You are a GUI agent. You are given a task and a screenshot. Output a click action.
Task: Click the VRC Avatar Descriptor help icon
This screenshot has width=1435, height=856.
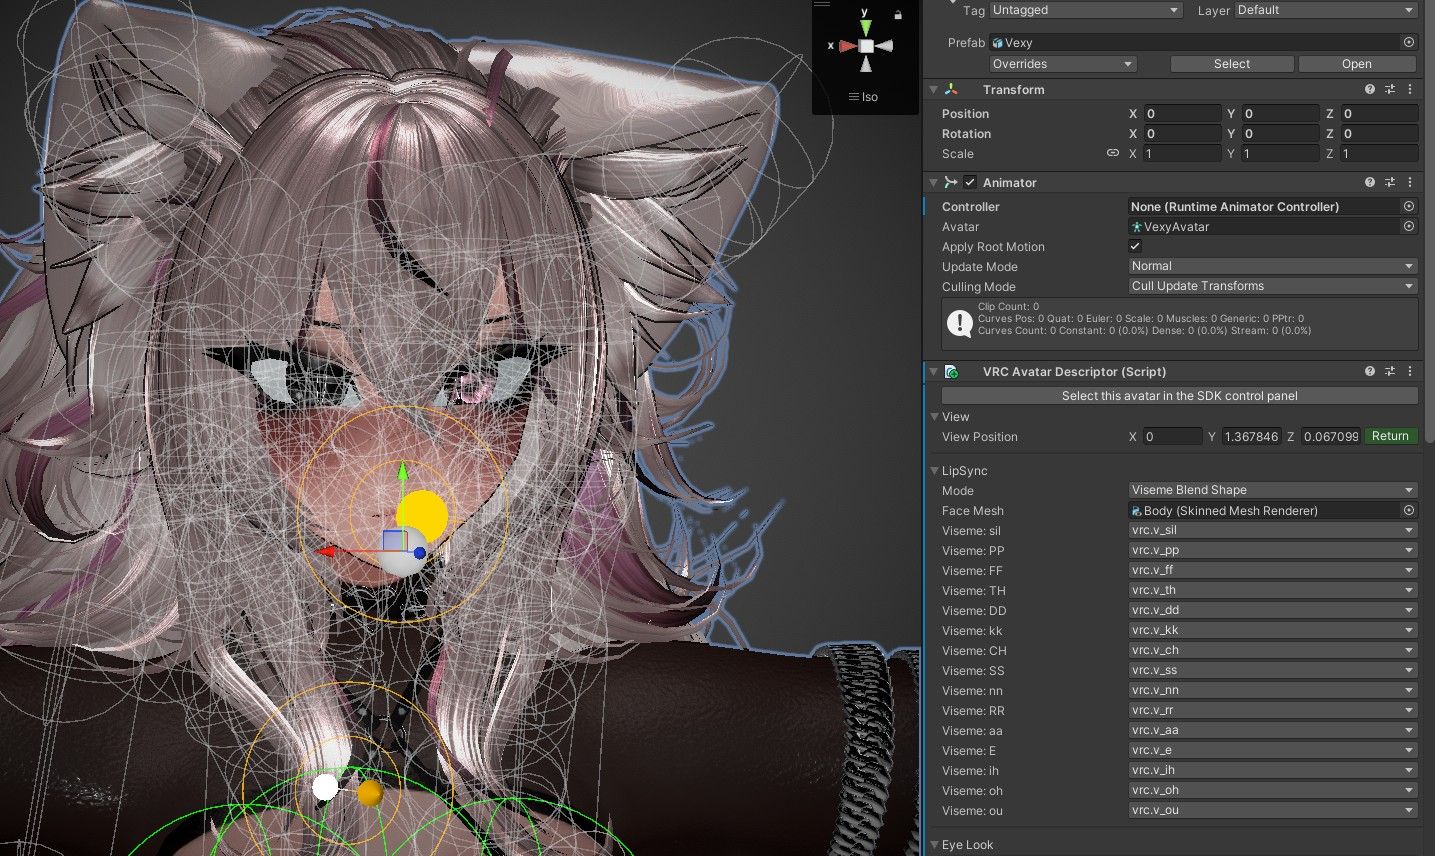1370,371
